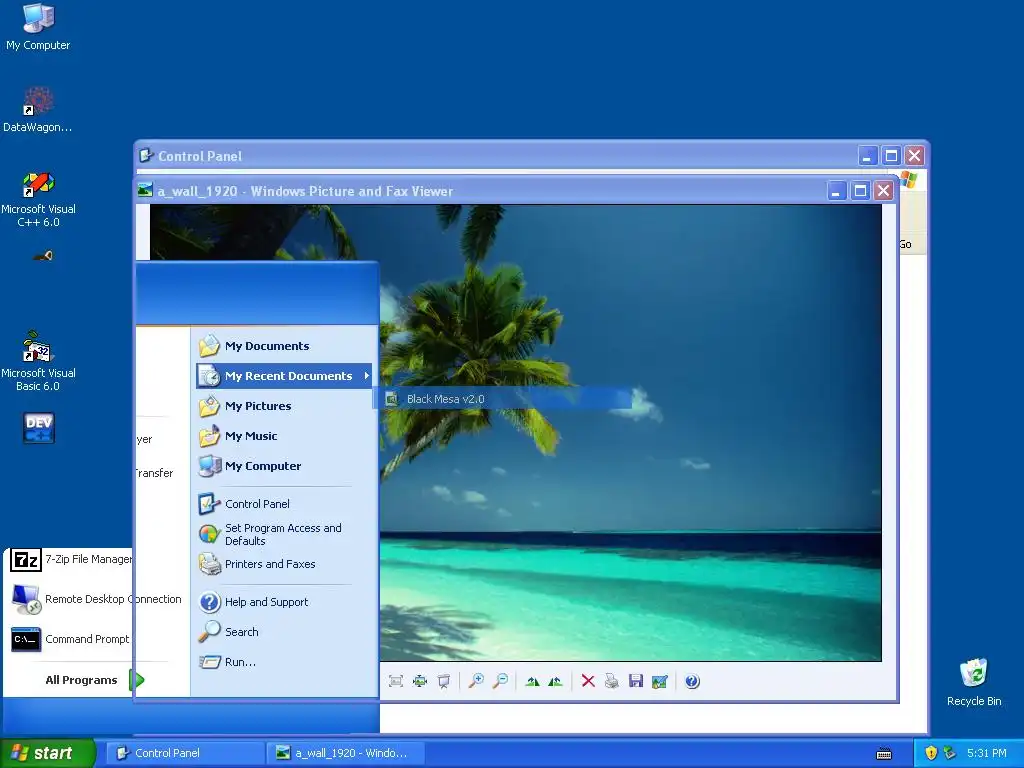Viewport: 1024px width, 768px height.
Task: Close the Picture and Fax Viewer window
Action: click(x=884, y=191)
